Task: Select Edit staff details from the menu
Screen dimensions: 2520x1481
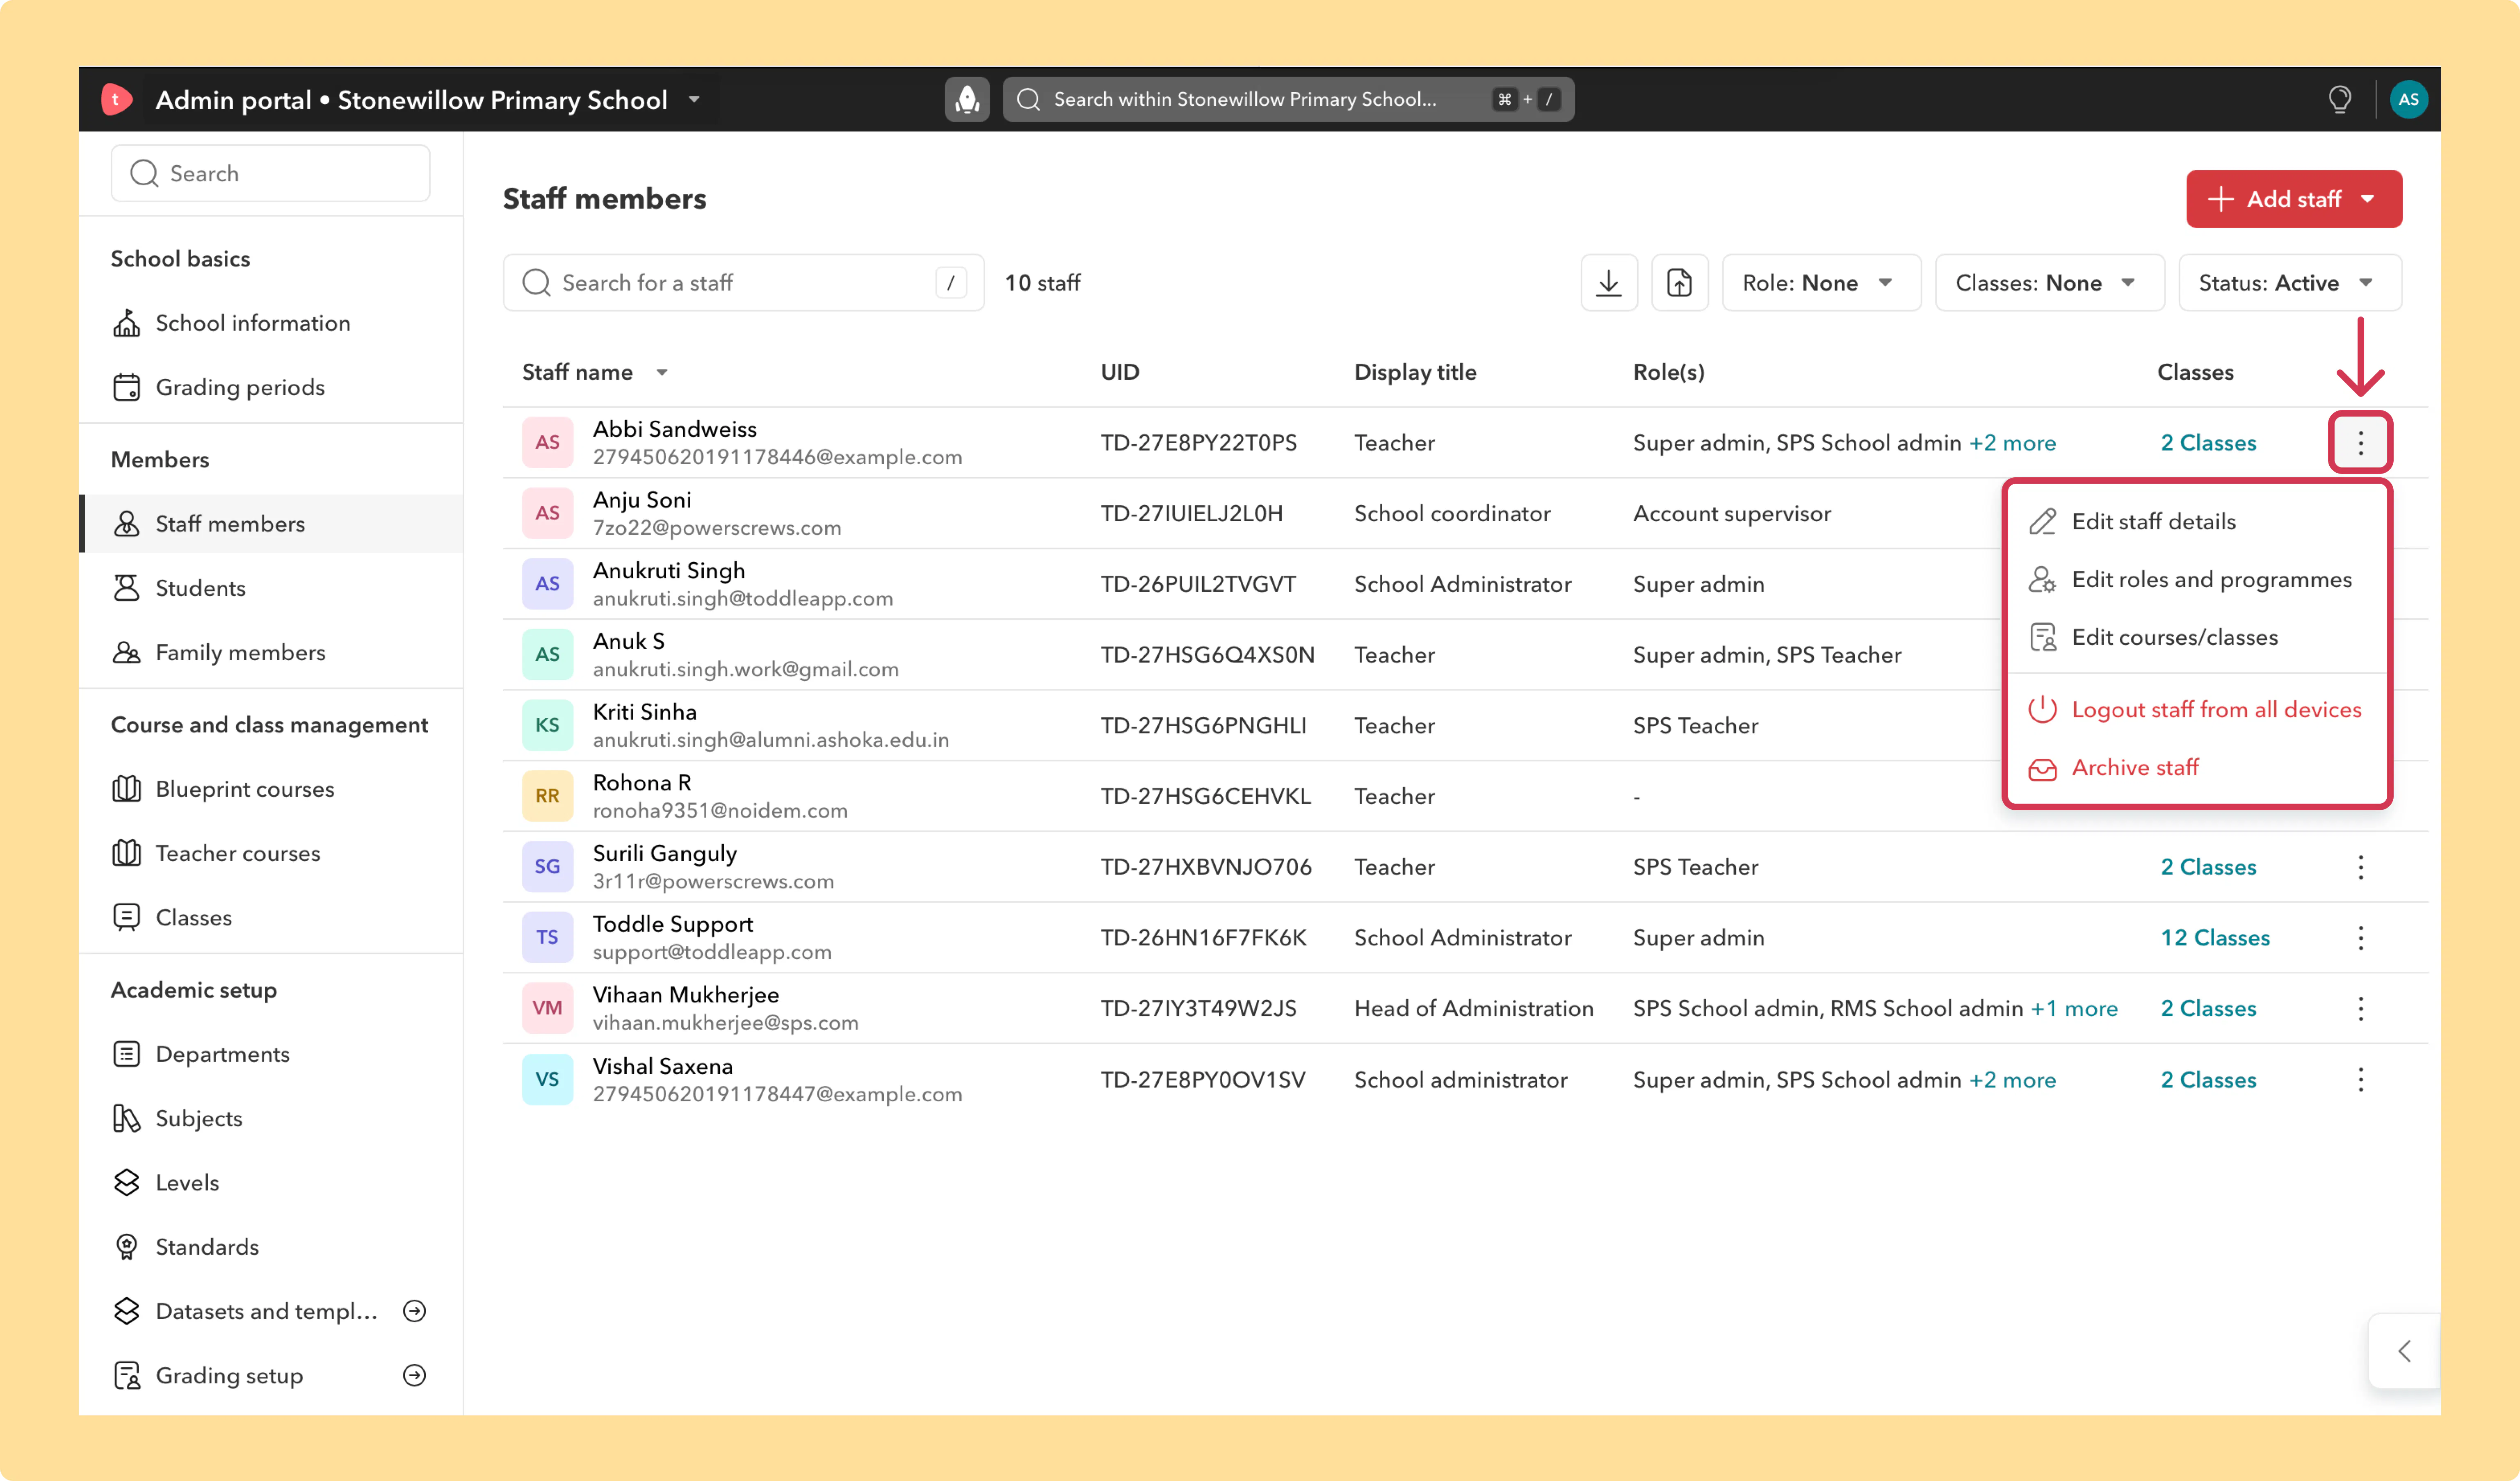Action: (2196, 521)
